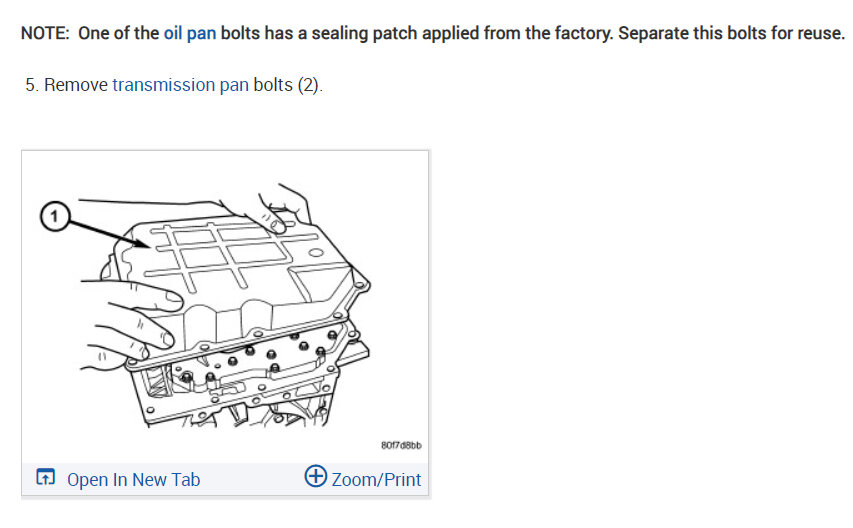Open the 'oil pan' hyperlink in the note

pyautogui.click(x=190, y=33)
